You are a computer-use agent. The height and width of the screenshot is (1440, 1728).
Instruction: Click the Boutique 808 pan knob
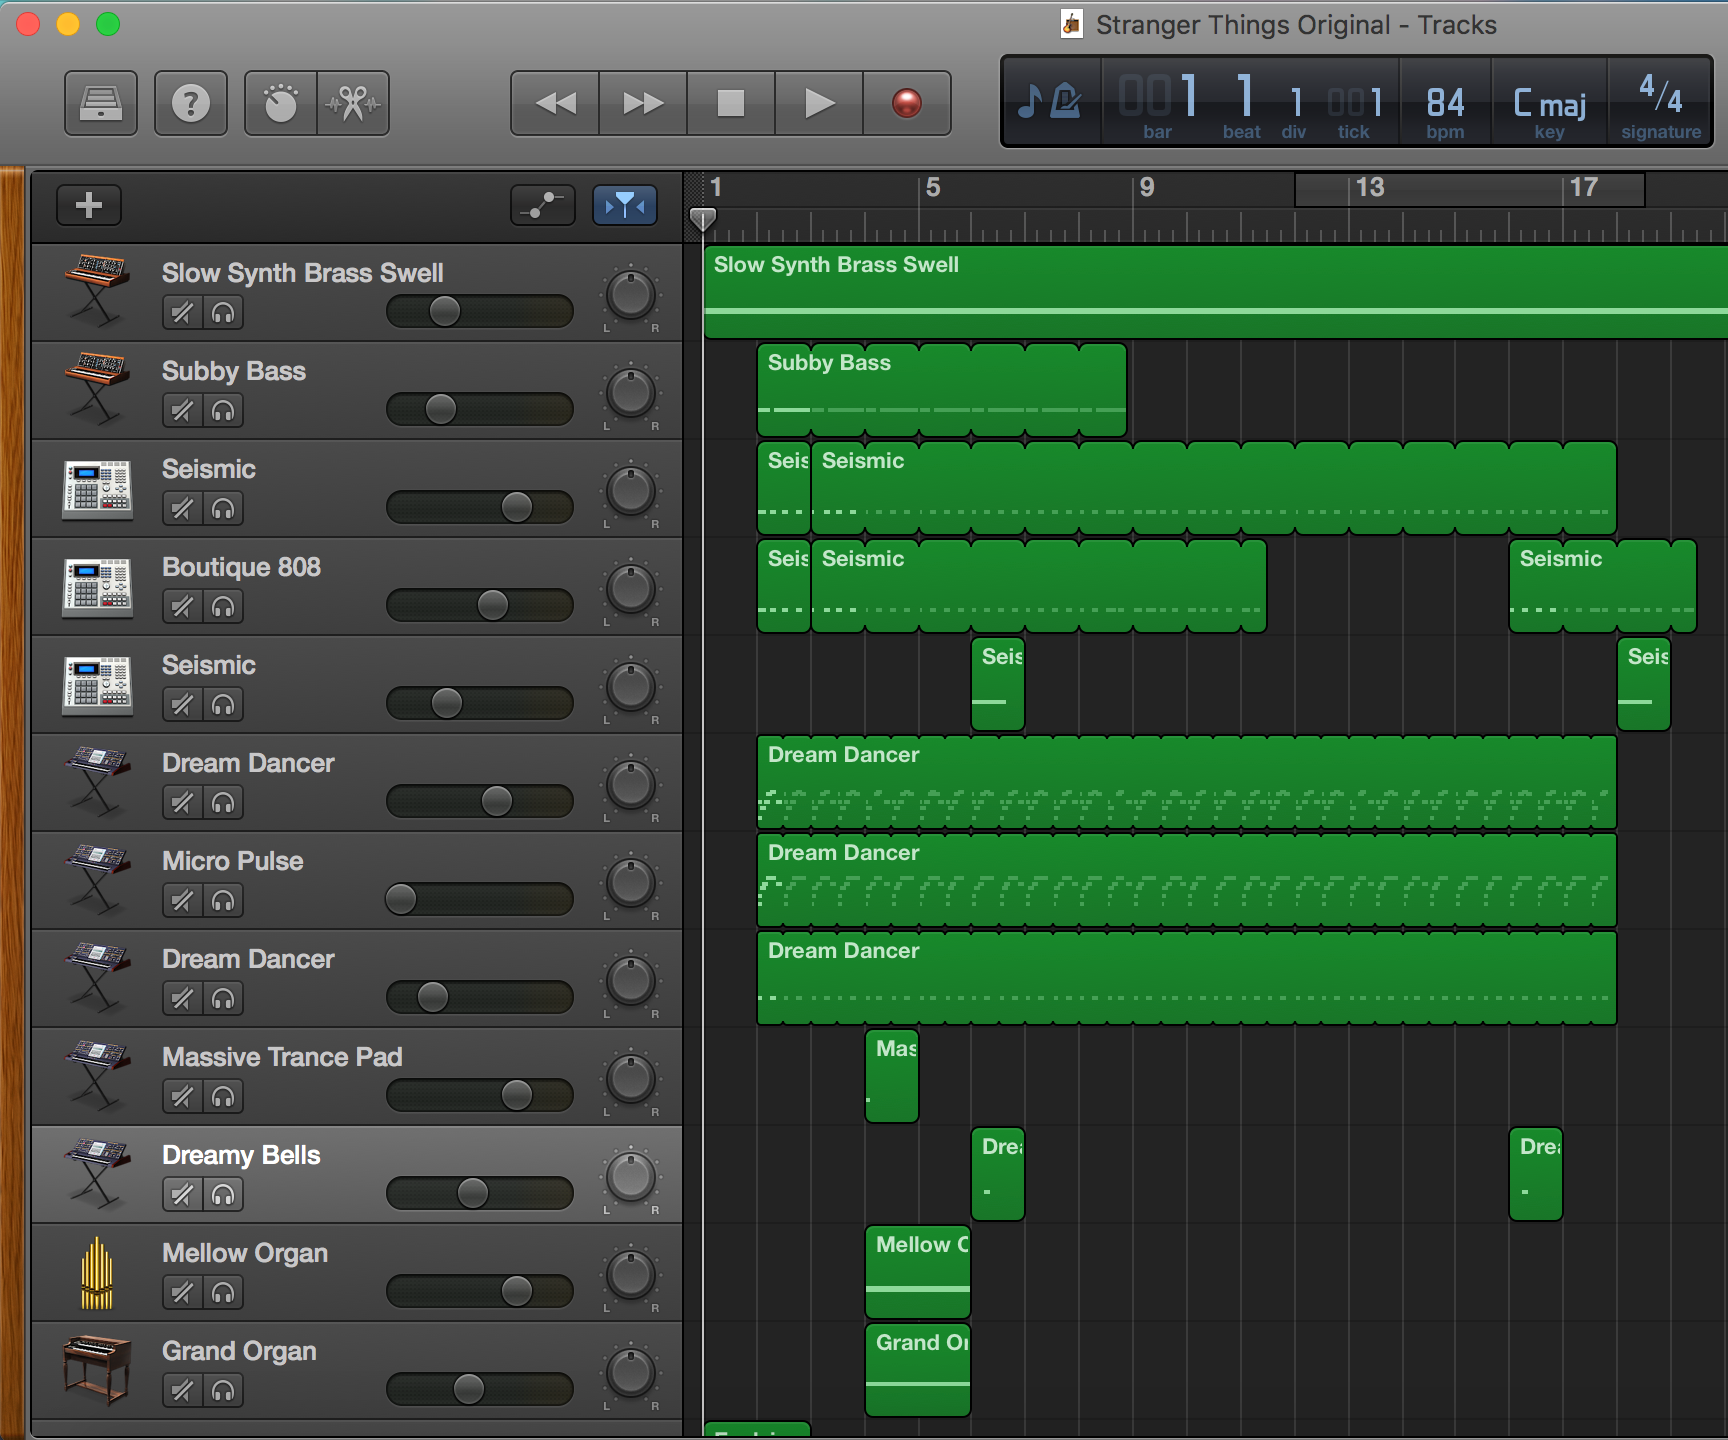tap(631, 589)
